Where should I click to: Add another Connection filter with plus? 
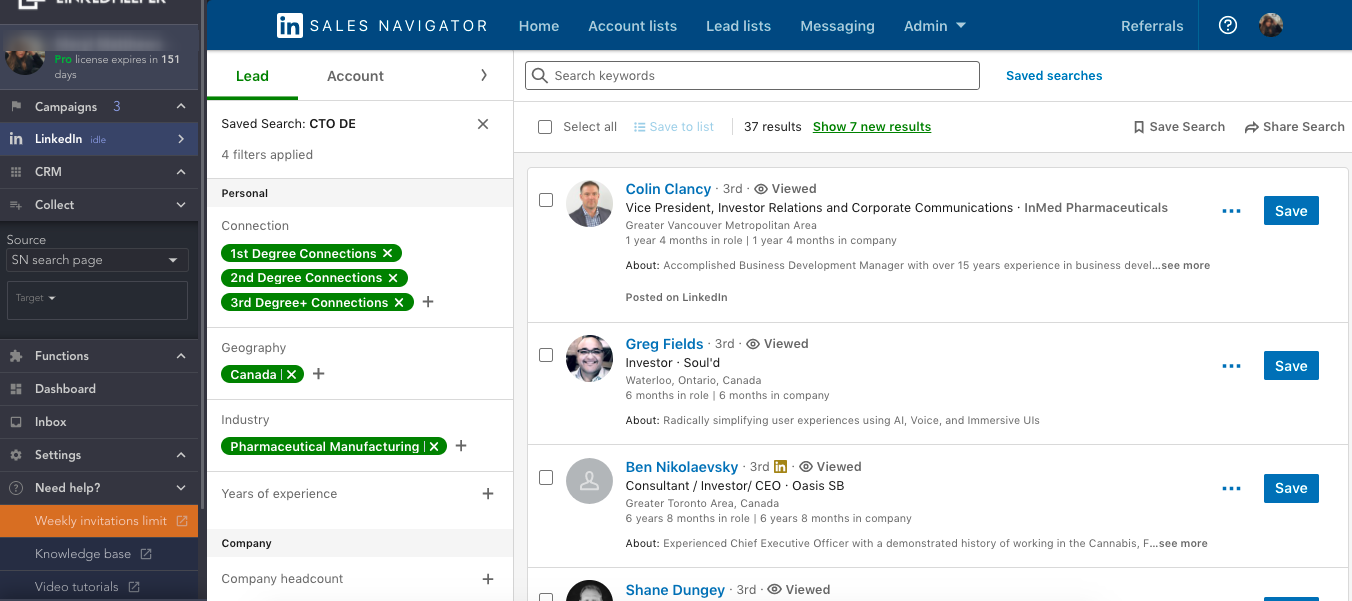click(x=428, y=302)
